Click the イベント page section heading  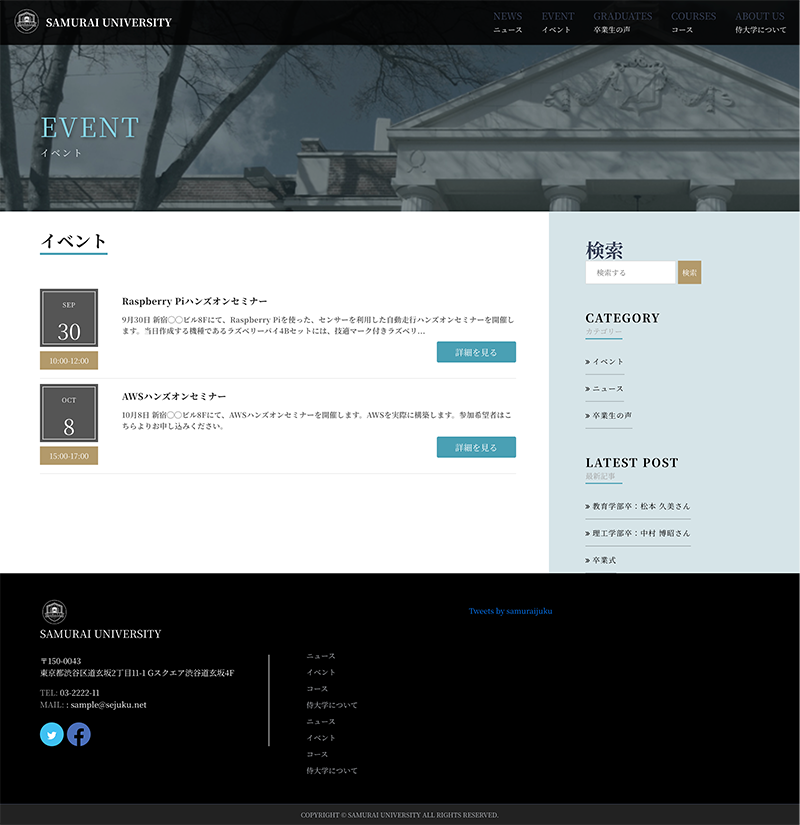point(74,241)
